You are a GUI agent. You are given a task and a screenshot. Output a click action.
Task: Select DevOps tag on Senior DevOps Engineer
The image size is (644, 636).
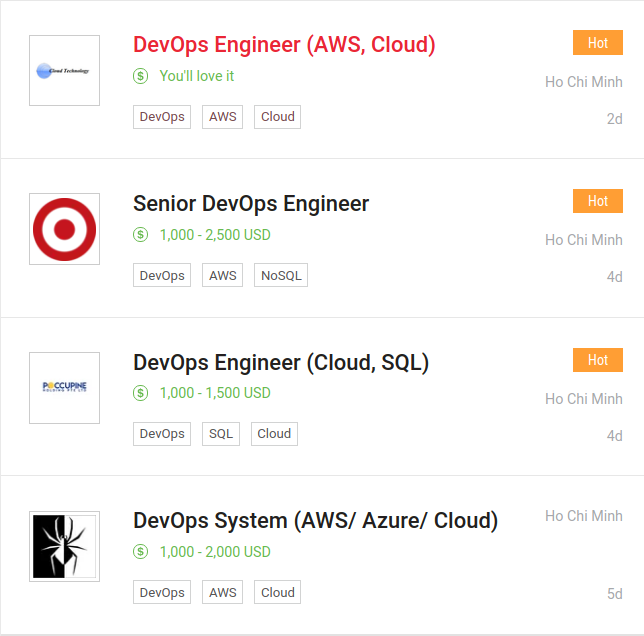point(162,275)
